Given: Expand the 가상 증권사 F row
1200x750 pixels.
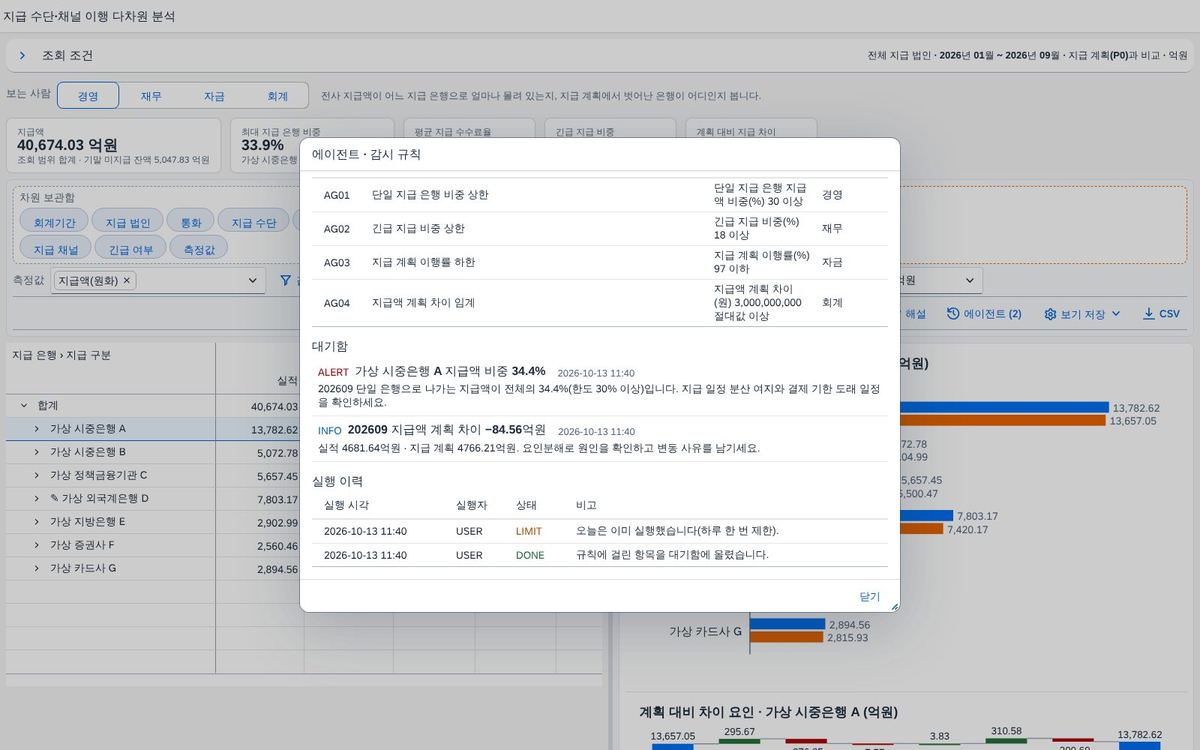Looking at the screenshot, I should pyautogui.click(x=37, y=545).
